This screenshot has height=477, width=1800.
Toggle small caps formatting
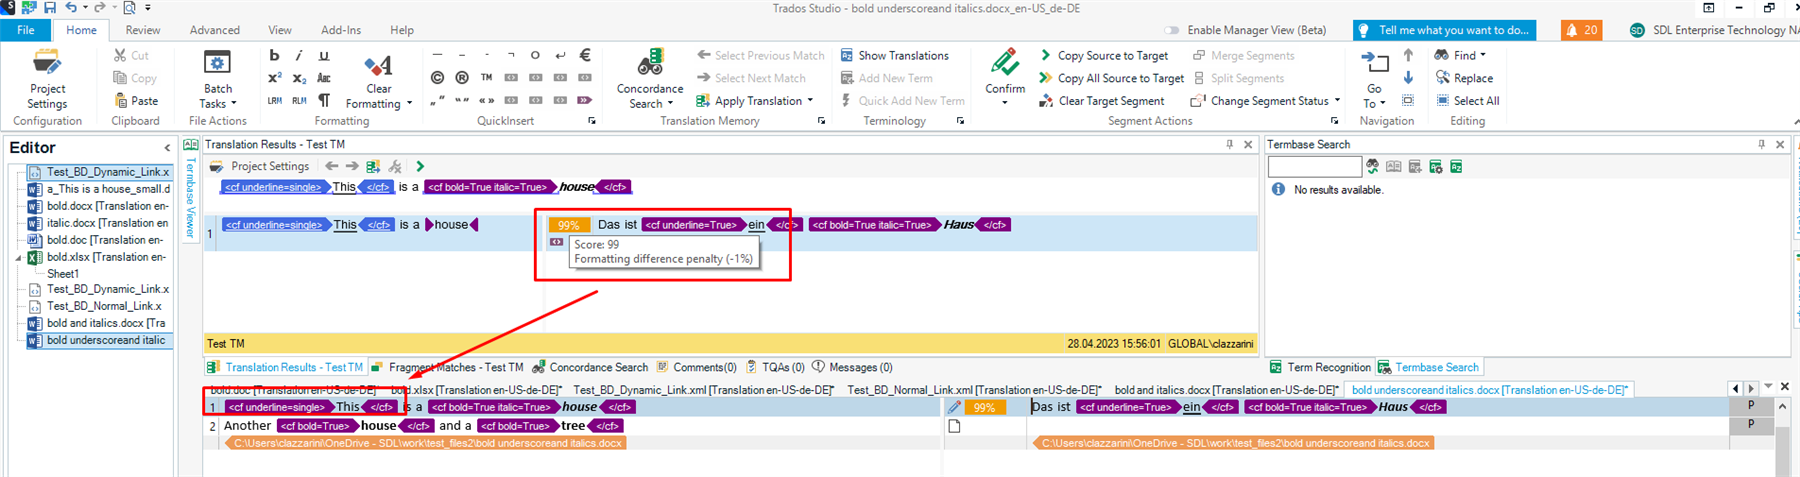click(x=323, y=78)
